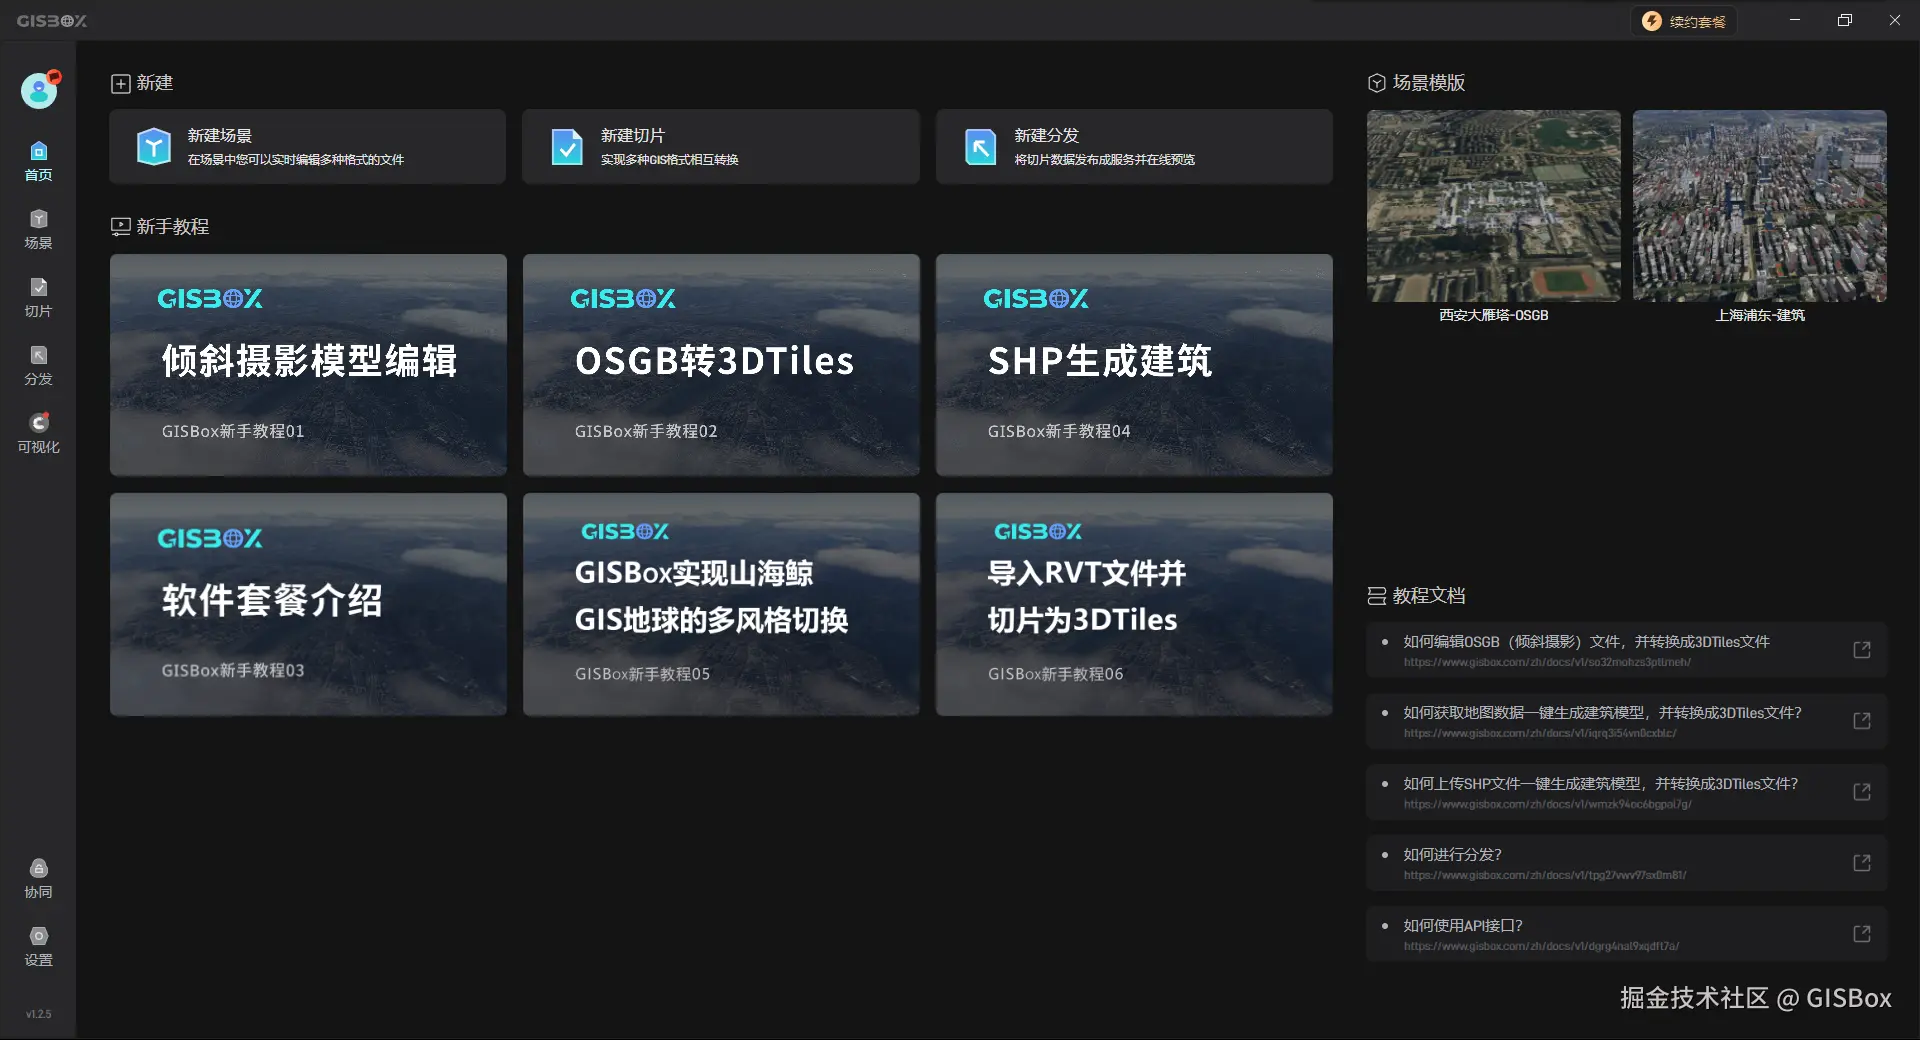
Task: Open tutorial 软件套餐介绍
Action: pos(308,604)
